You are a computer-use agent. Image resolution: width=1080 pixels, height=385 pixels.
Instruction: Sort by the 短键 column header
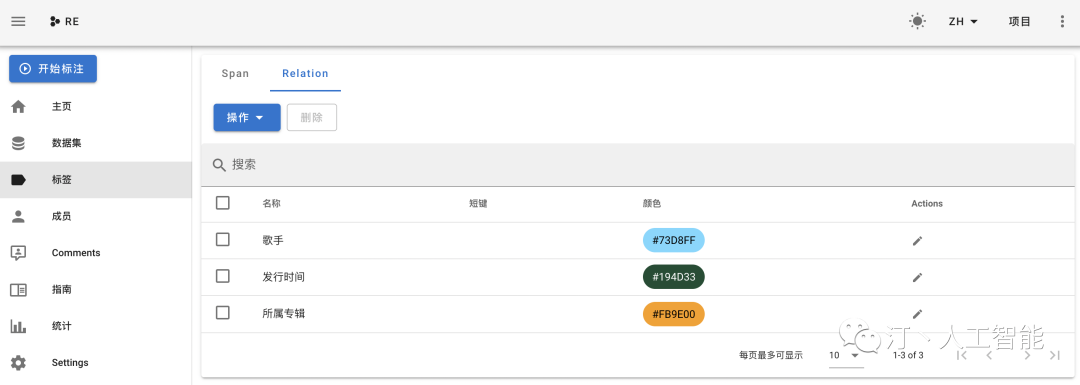click(x=478, y=203)
